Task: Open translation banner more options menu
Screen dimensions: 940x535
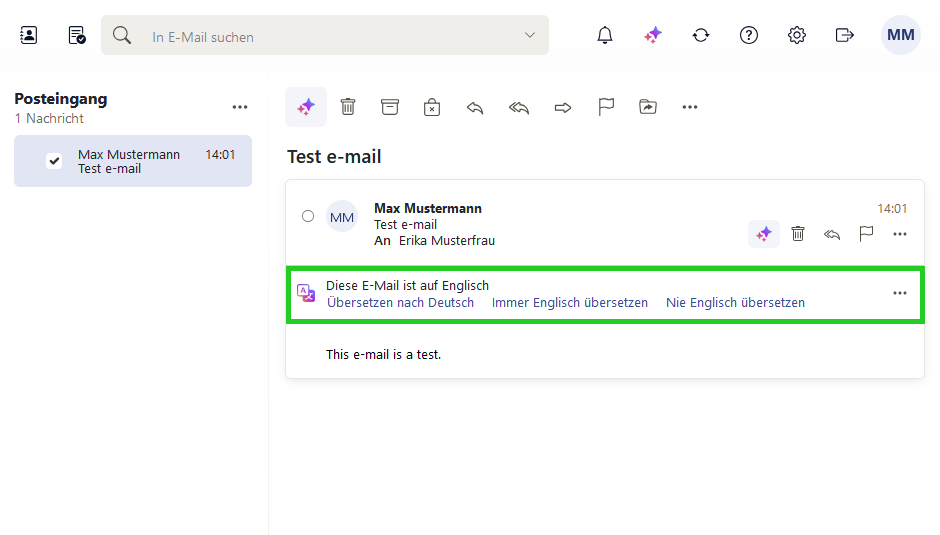Action: pyautogui.click(x=900, y=293)
